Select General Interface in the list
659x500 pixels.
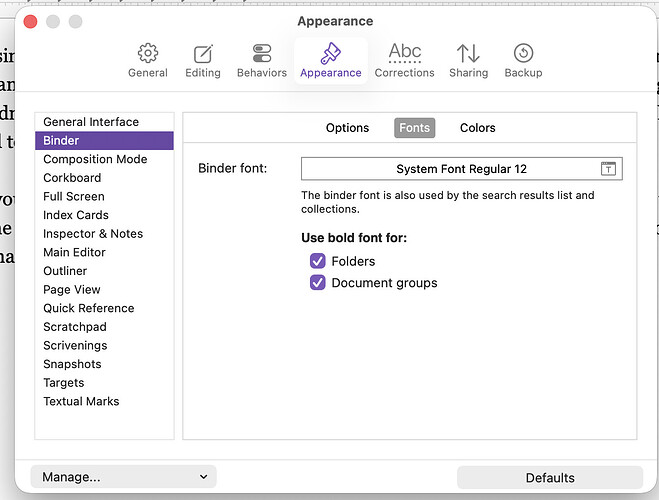click(x=104, y=122)
